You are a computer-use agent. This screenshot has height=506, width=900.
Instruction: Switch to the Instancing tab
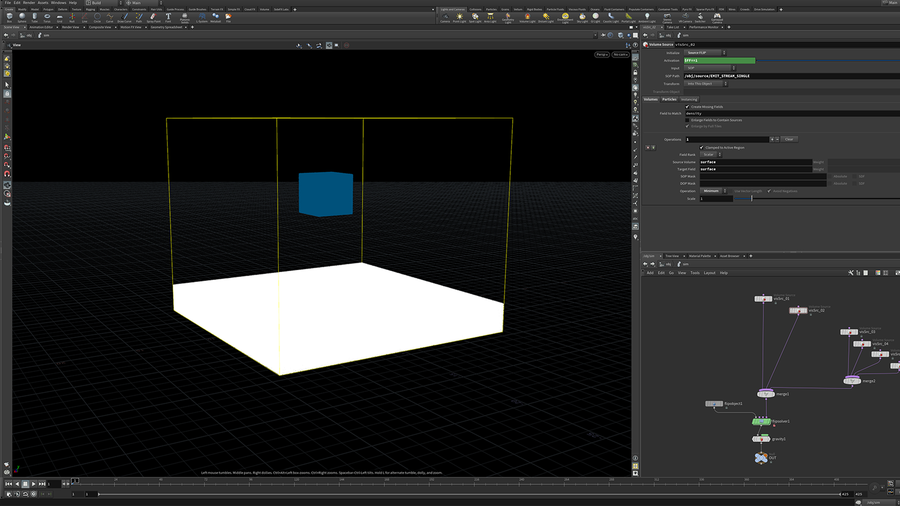[x=689, y=99]
